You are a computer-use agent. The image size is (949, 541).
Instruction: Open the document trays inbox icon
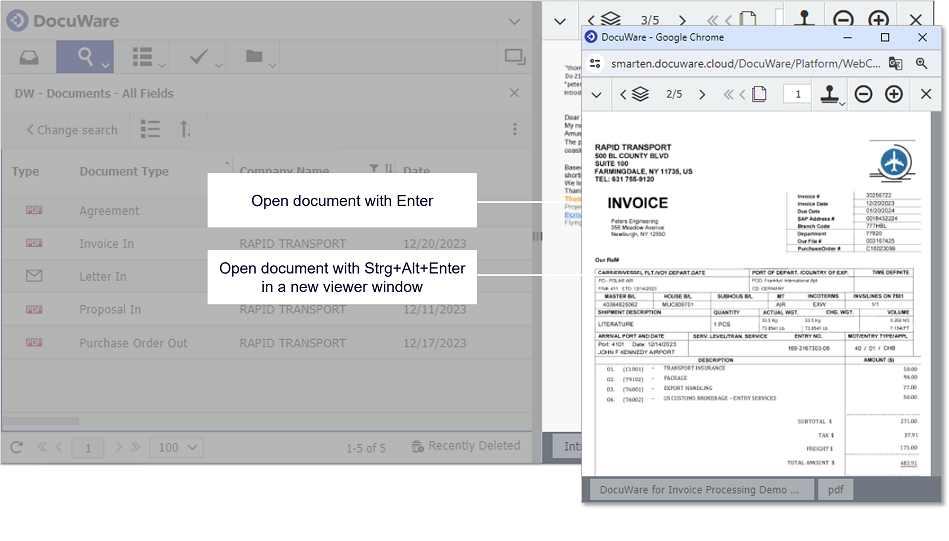point(29,57)
